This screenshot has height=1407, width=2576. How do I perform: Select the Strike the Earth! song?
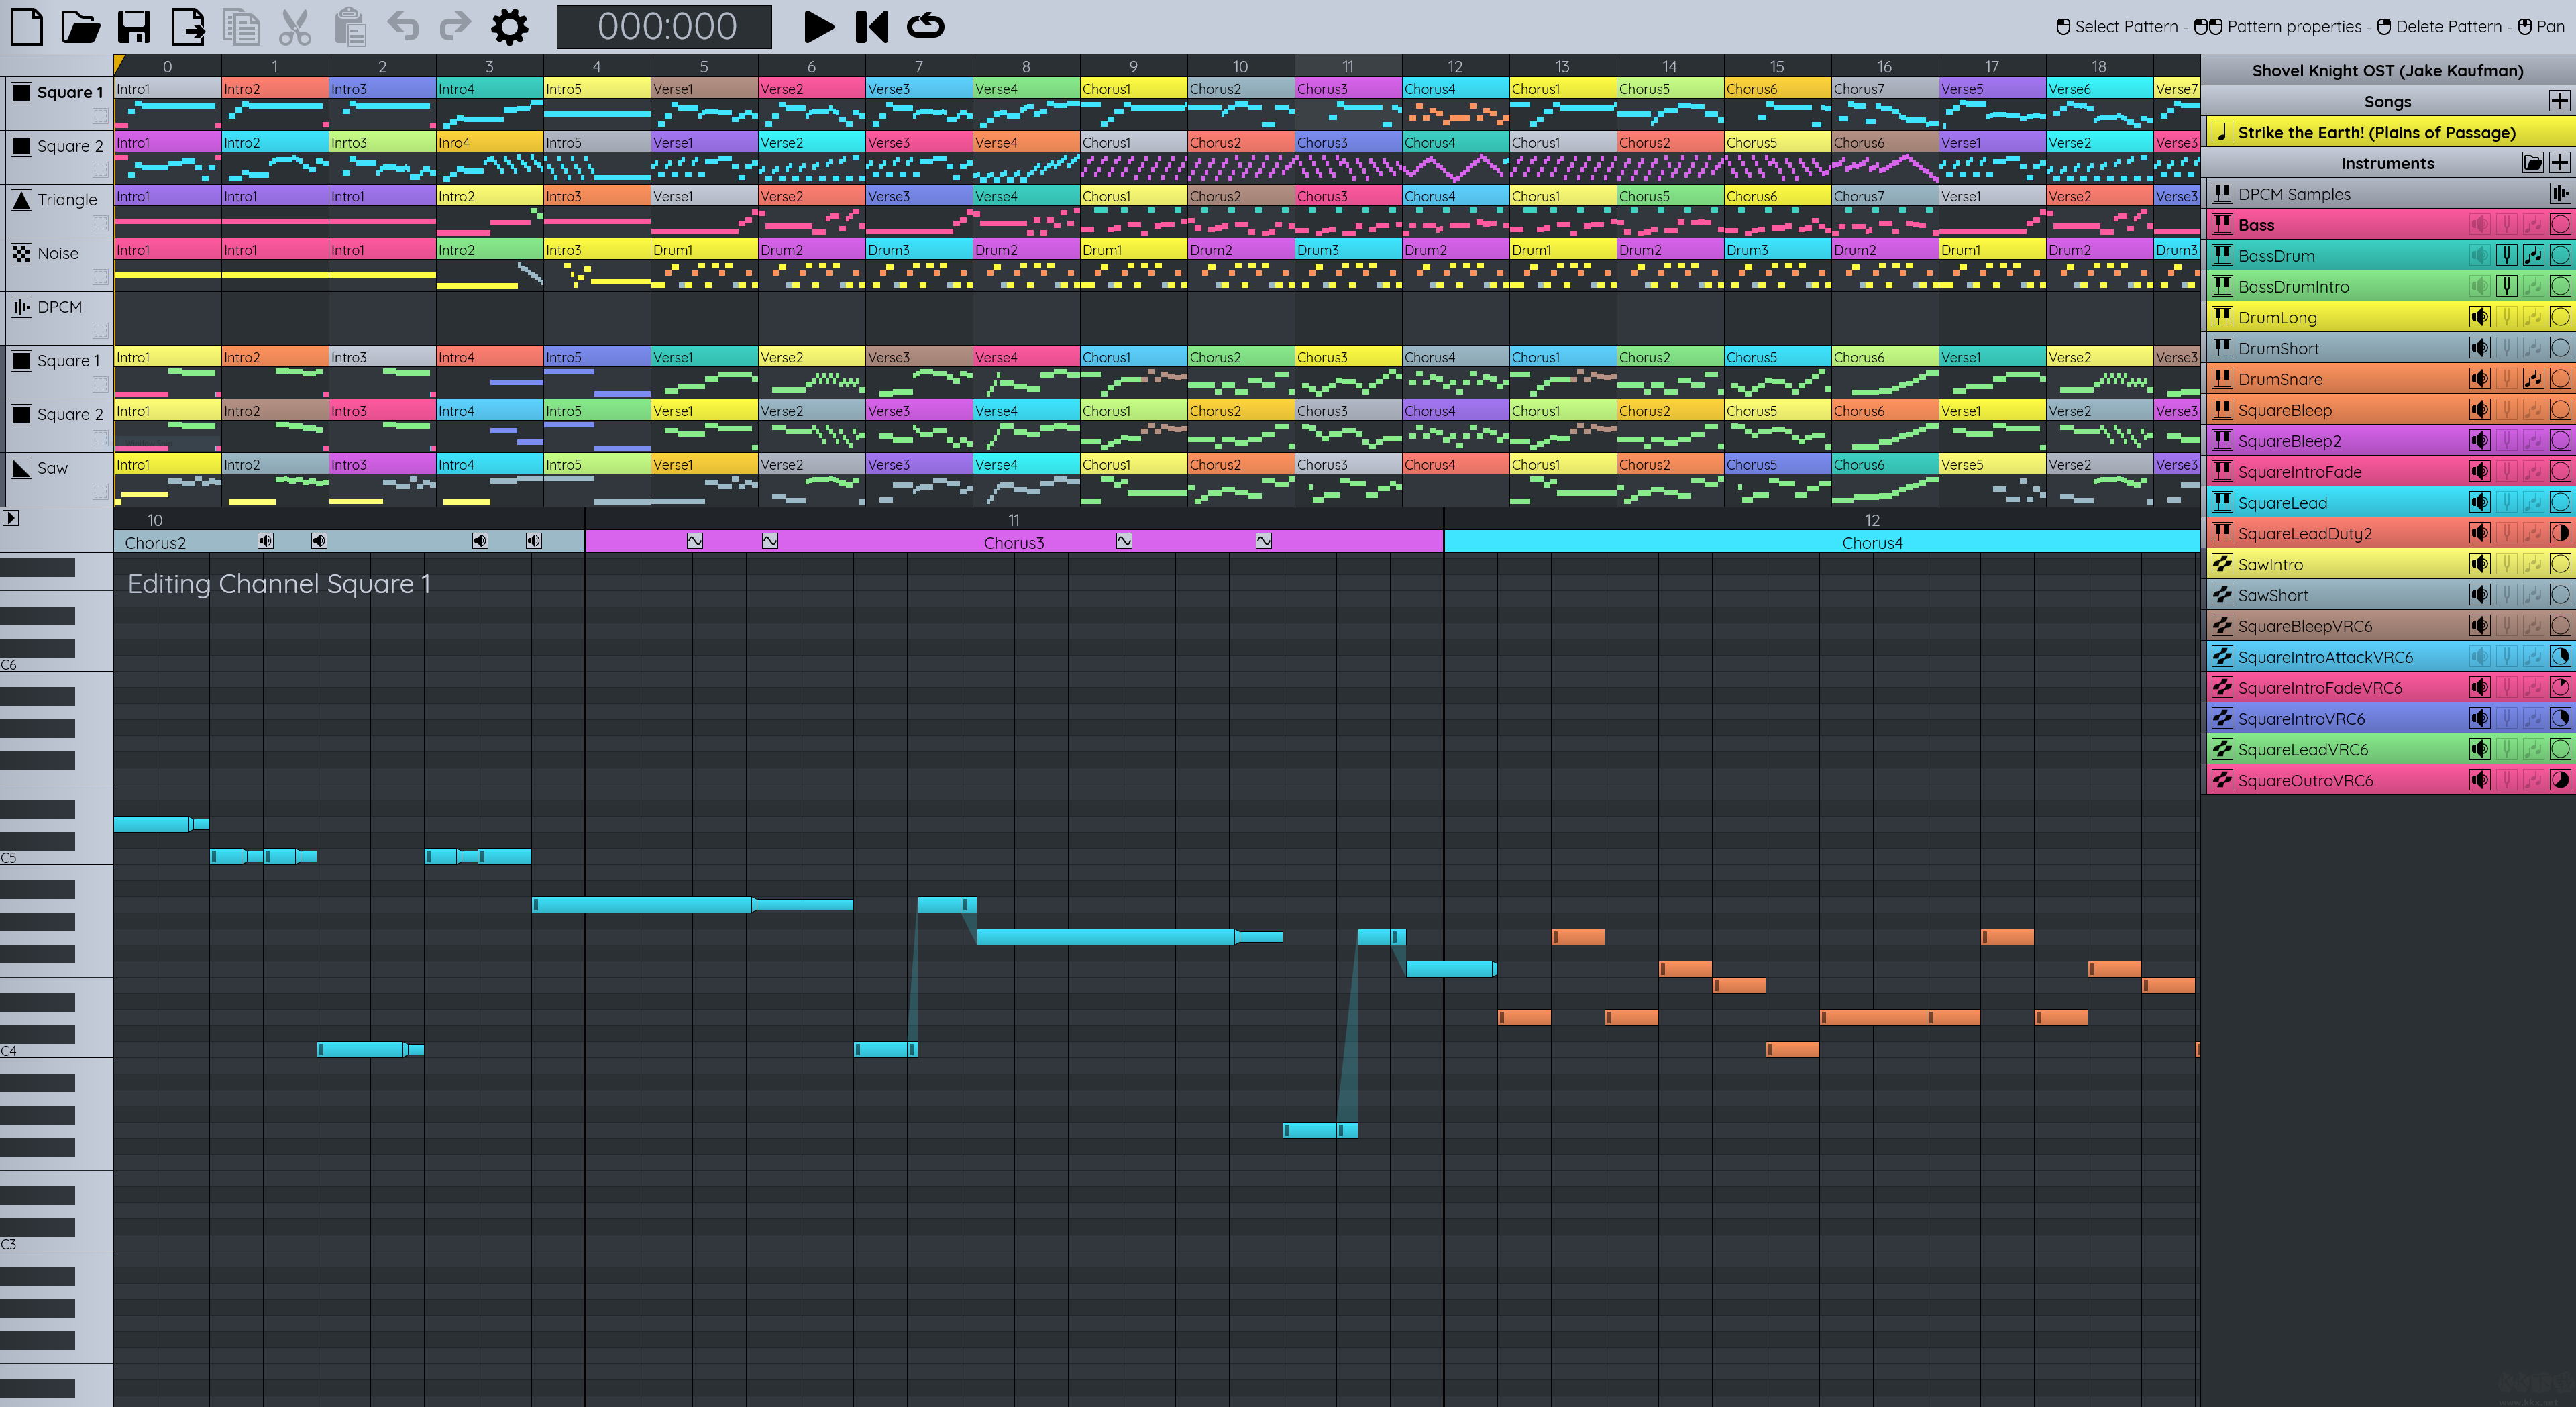pos(2376,132)
